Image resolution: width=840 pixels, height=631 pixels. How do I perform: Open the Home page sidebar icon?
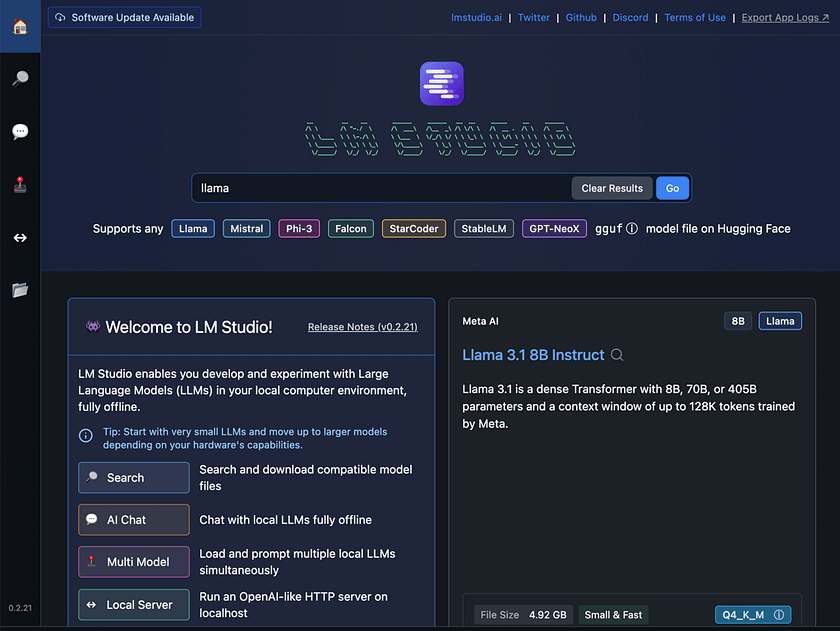pyautogui.click(x=20, y=26)
